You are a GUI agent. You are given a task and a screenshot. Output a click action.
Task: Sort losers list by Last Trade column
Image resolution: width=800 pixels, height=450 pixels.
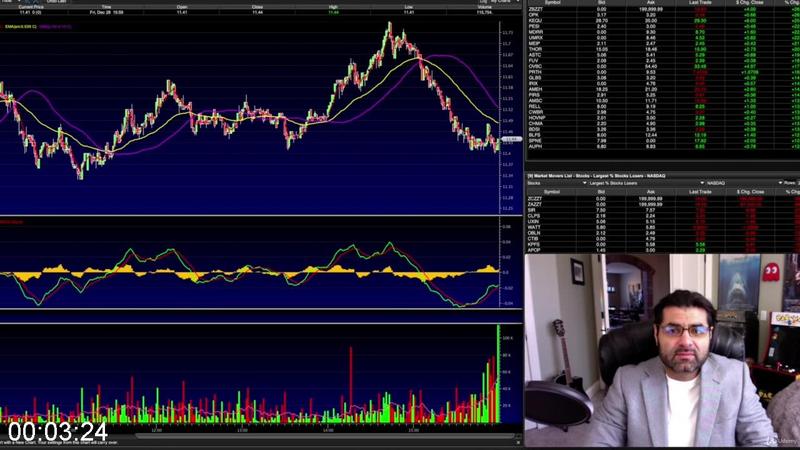[x=700, y=192]
